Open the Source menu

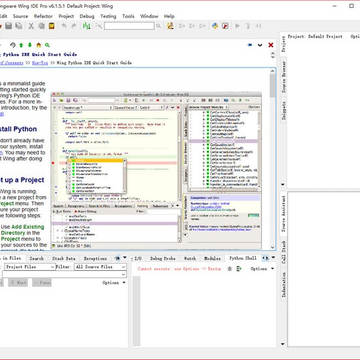click(x=20, y=16)
